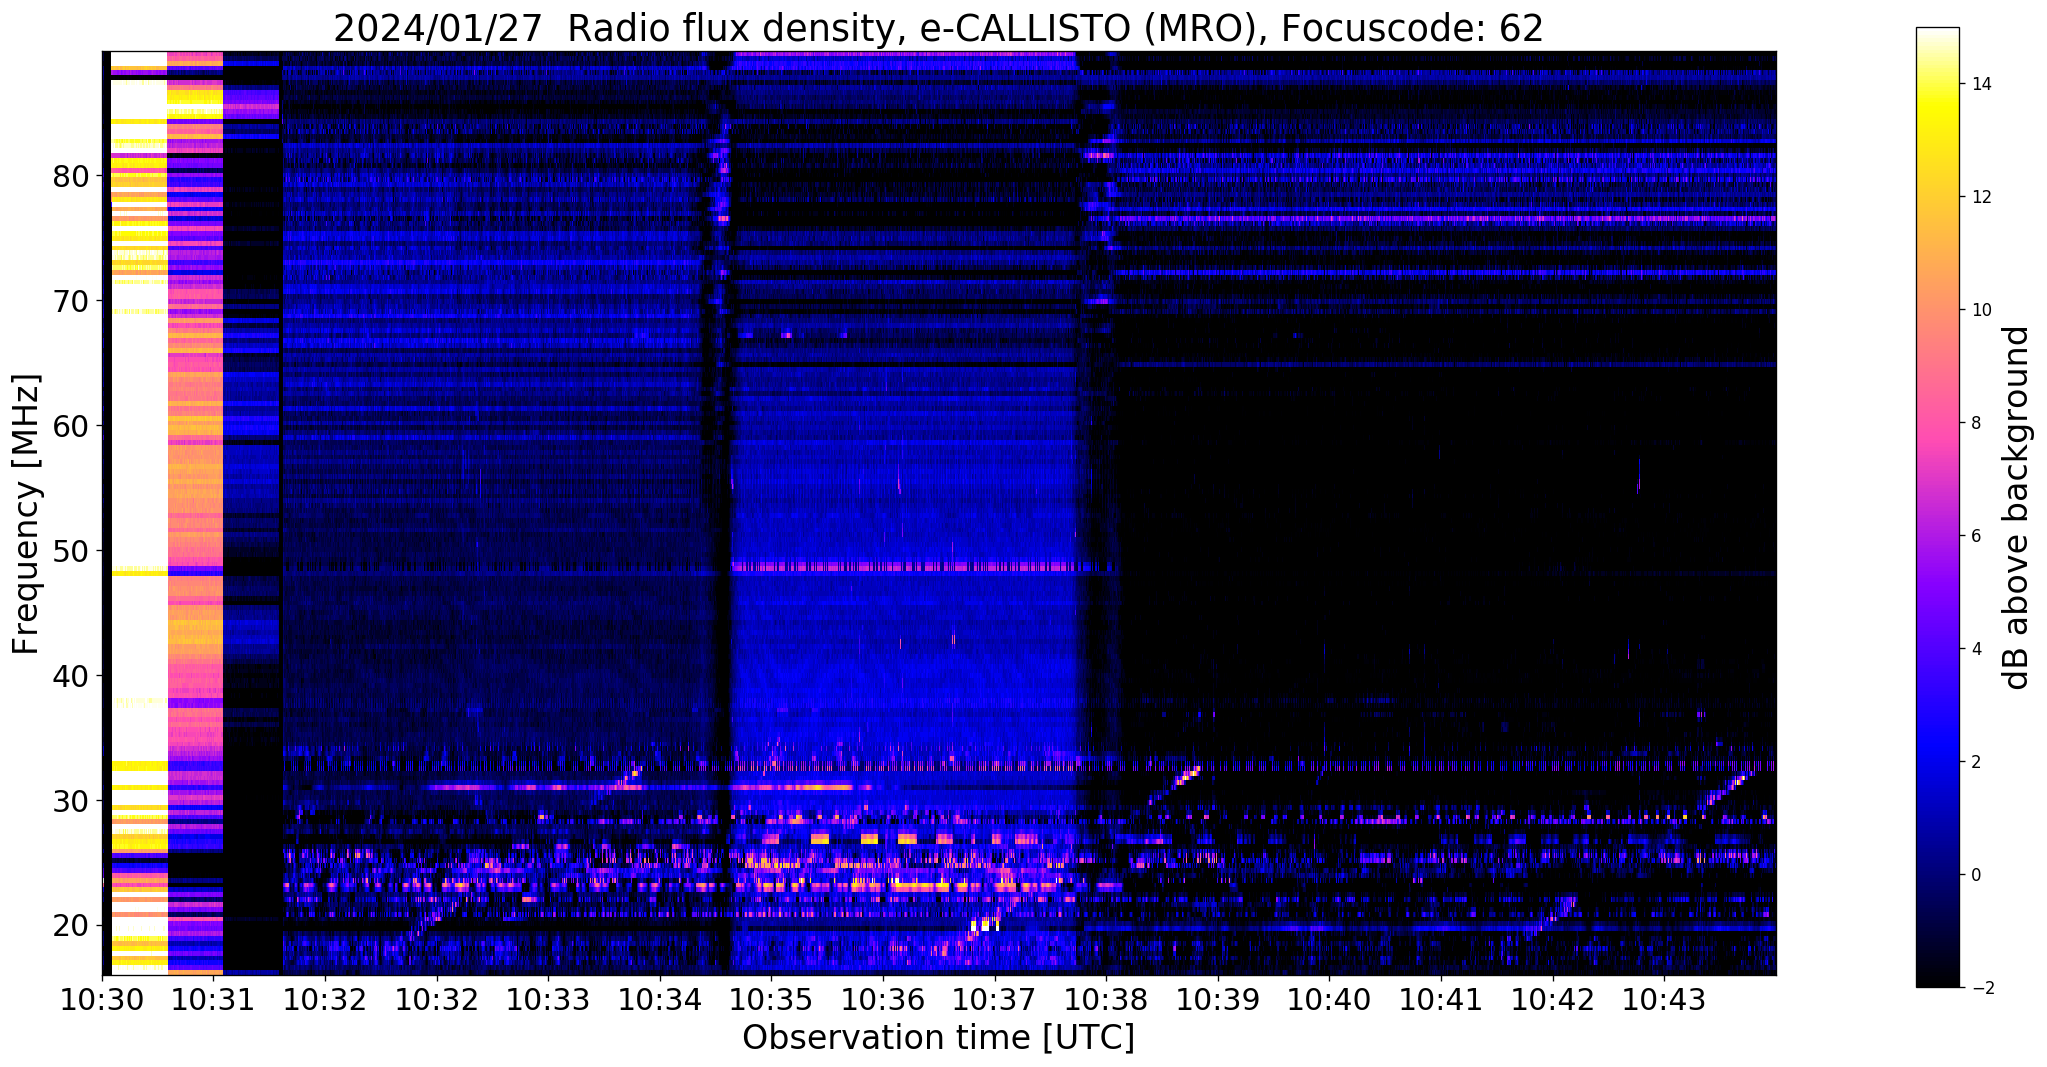This screenshot has width=2047, height=1067.
Task: Click the color scale bar gradient
Action: 1937,507
